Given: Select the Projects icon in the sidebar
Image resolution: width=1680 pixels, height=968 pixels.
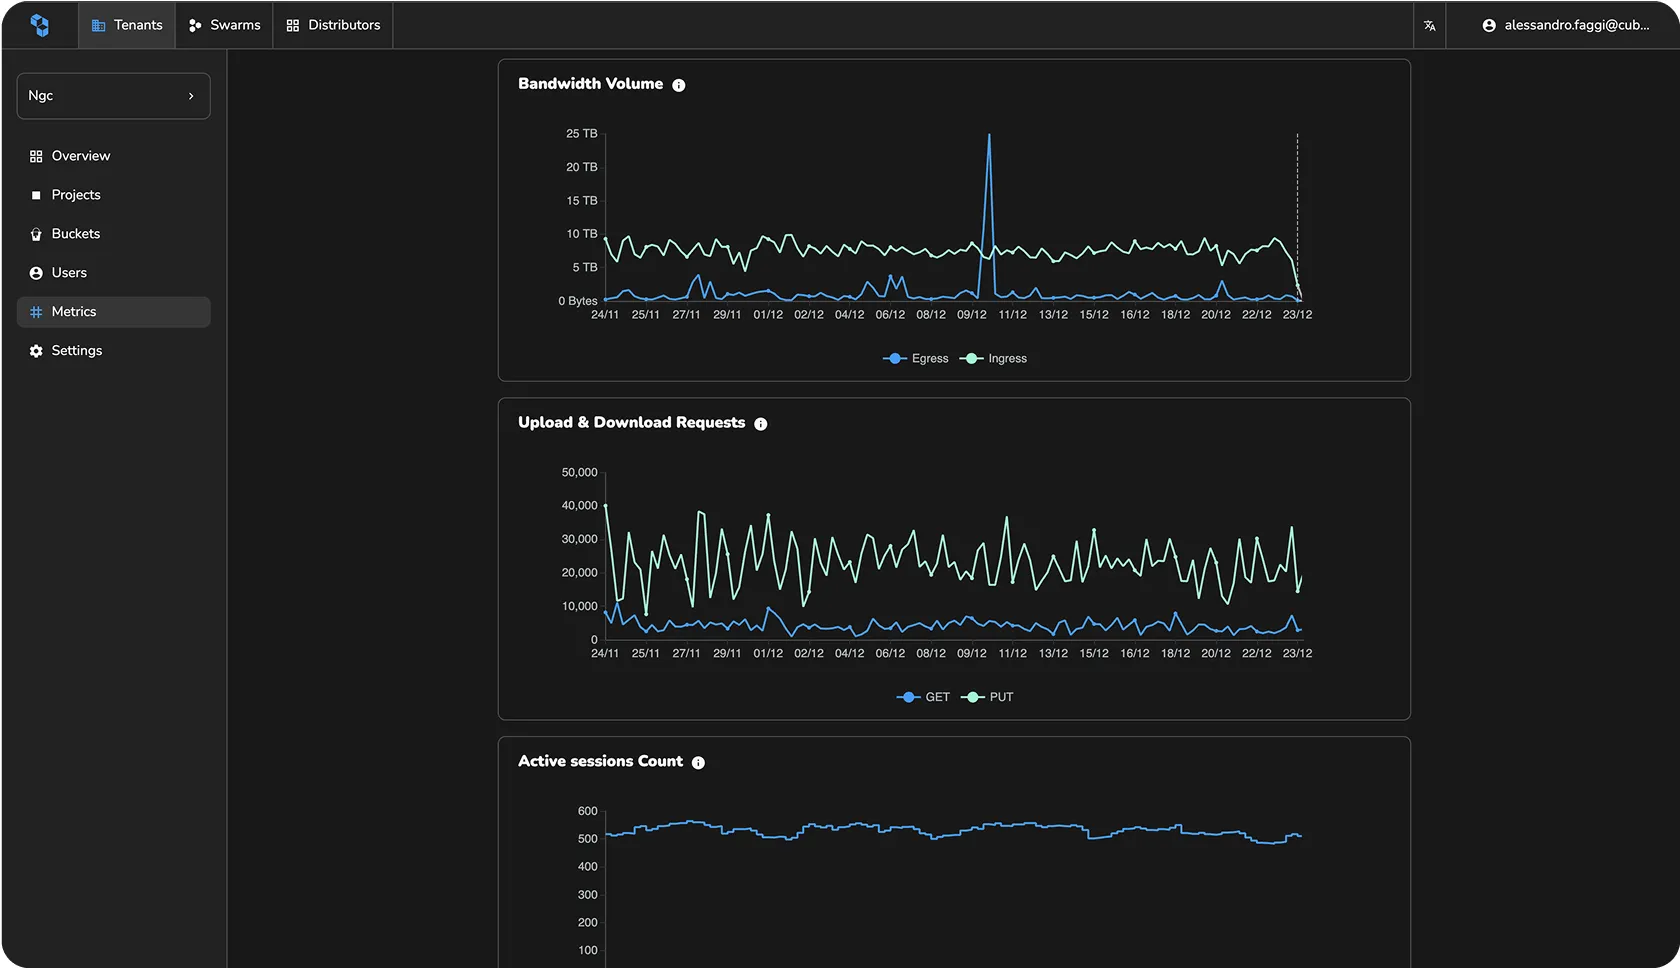Looking at the screenshot, I should click(34, 194).
